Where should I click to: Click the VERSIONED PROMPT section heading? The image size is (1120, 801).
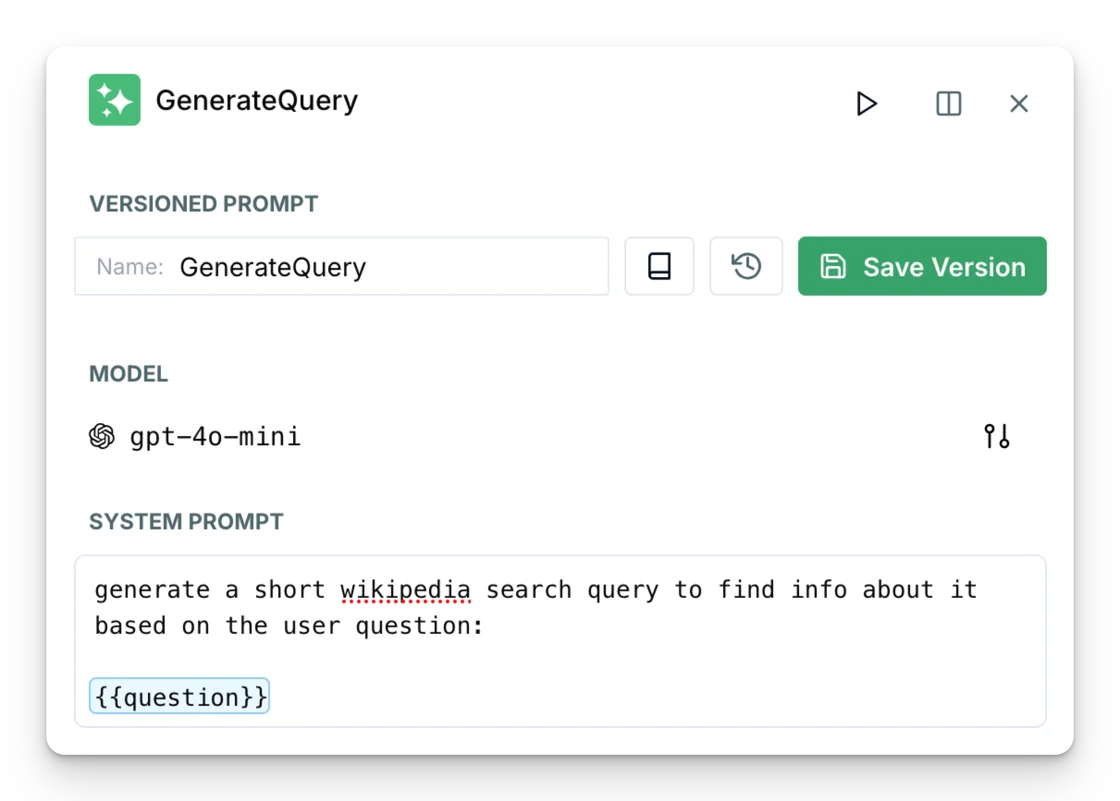click(x=204, y=204)
